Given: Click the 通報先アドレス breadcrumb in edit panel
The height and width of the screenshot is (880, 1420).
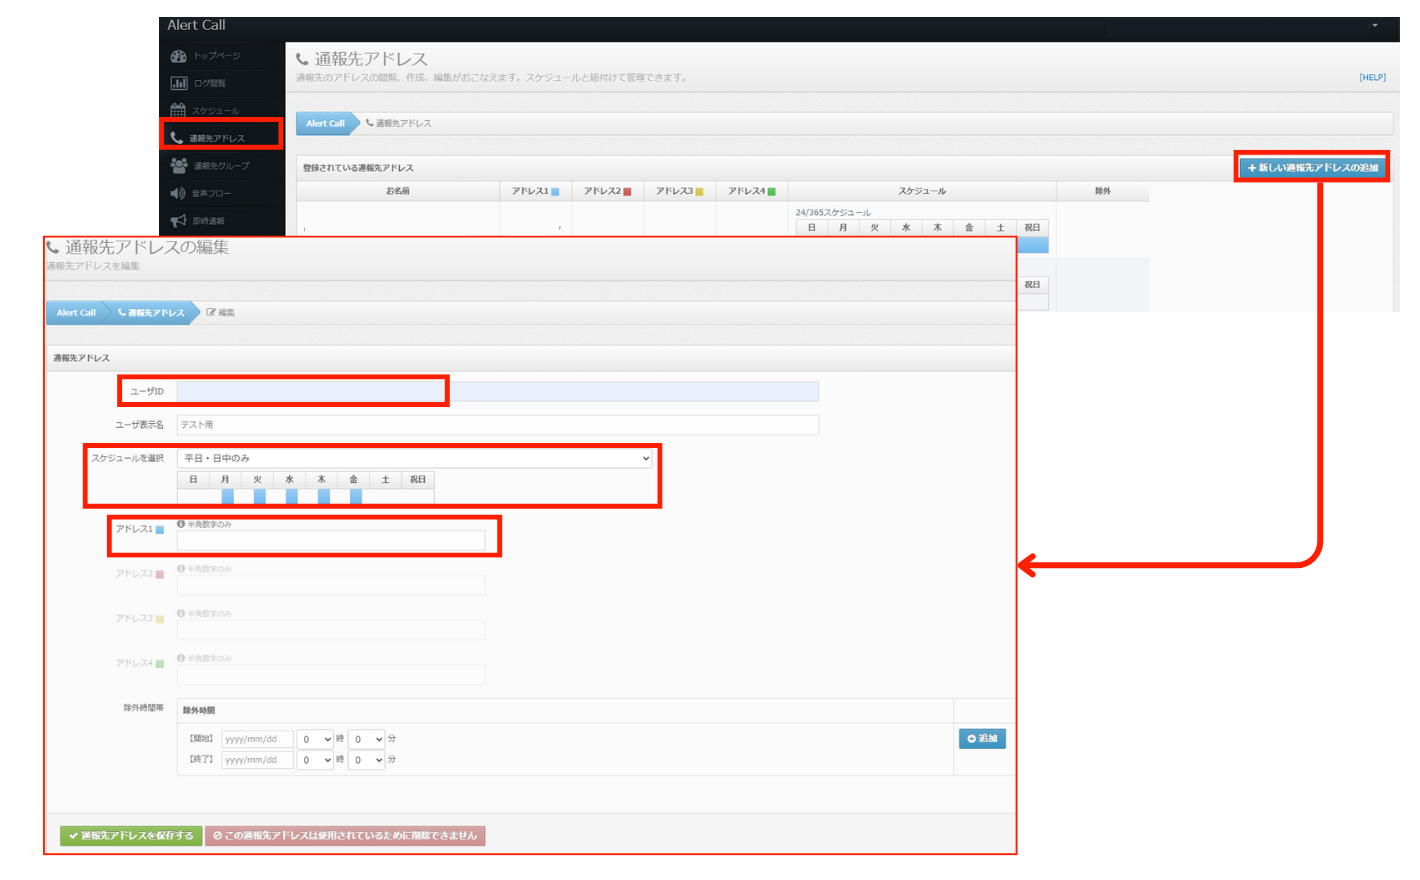Looking at the screenshot, I should click(152, 313).
